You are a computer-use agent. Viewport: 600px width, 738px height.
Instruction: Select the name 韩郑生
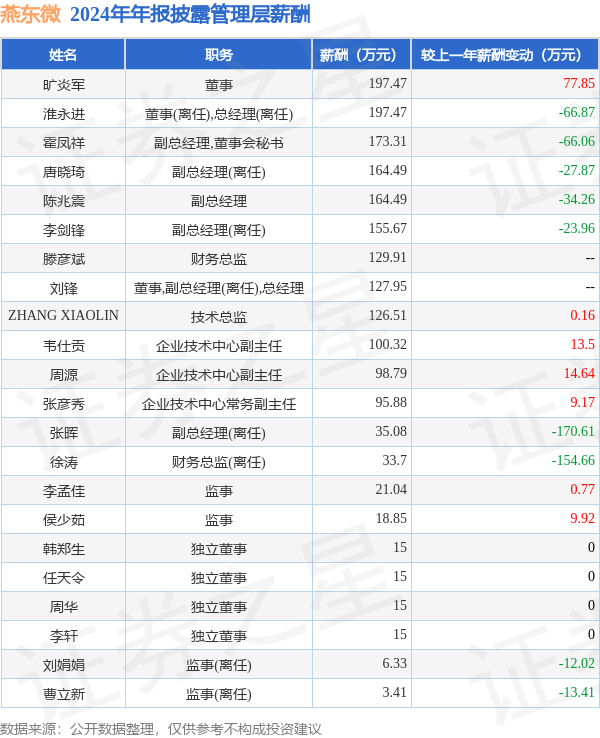pyautogui.click(x=64, y=549)
